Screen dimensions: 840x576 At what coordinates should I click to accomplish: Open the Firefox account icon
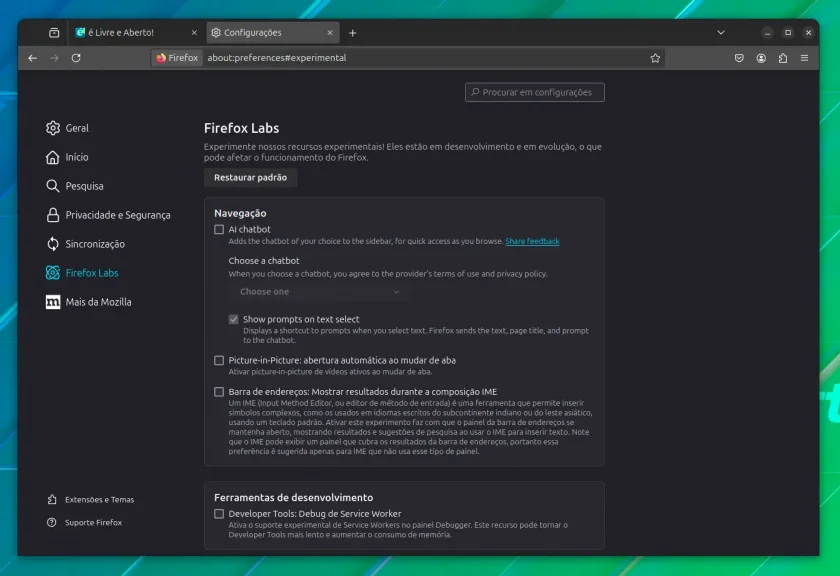click(x=761, y=58)
